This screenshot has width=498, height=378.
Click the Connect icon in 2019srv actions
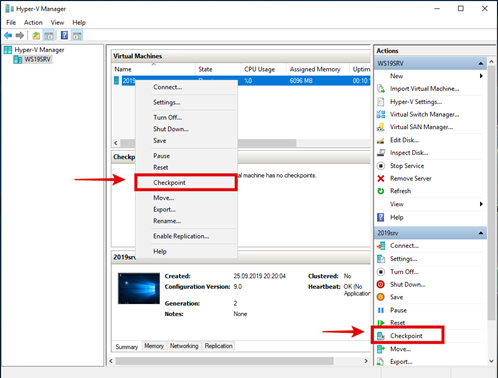point(381,246)
